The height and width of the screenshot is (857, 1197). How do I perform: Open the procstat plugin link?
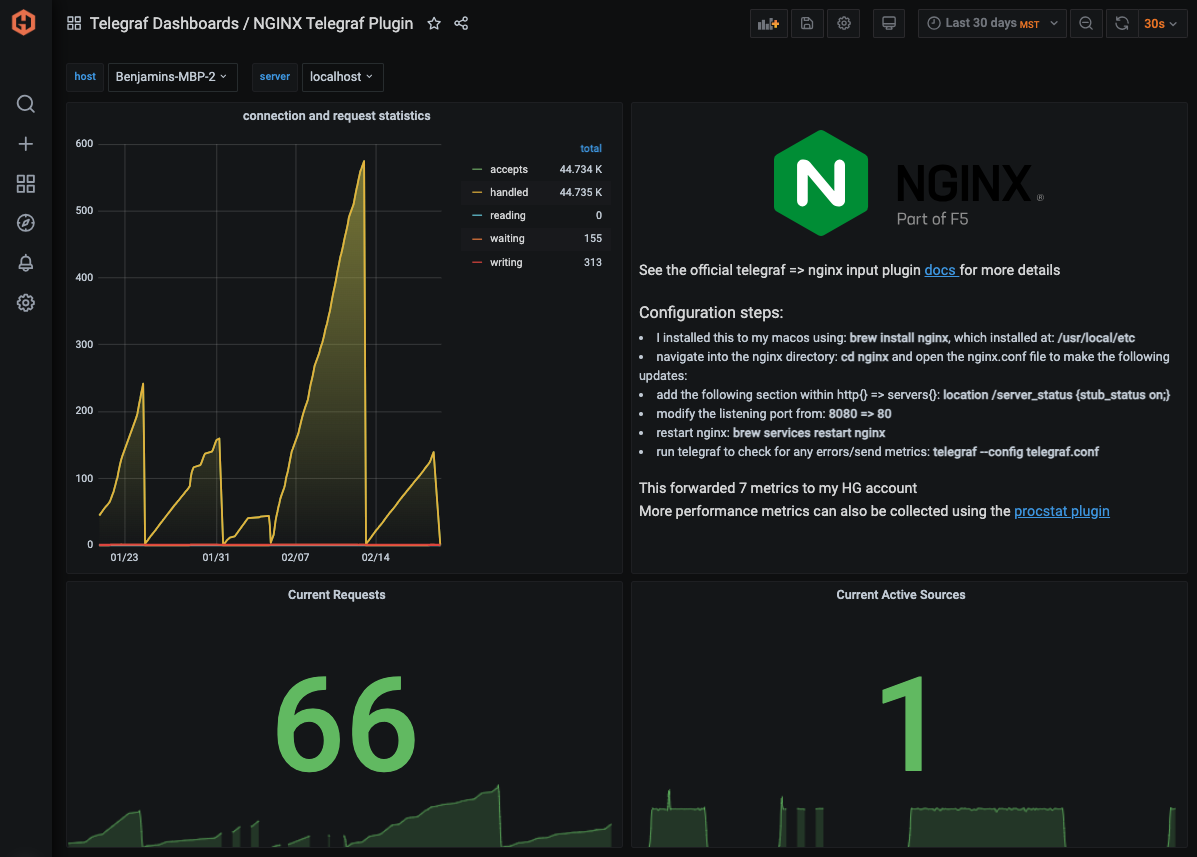[1061, 511]
